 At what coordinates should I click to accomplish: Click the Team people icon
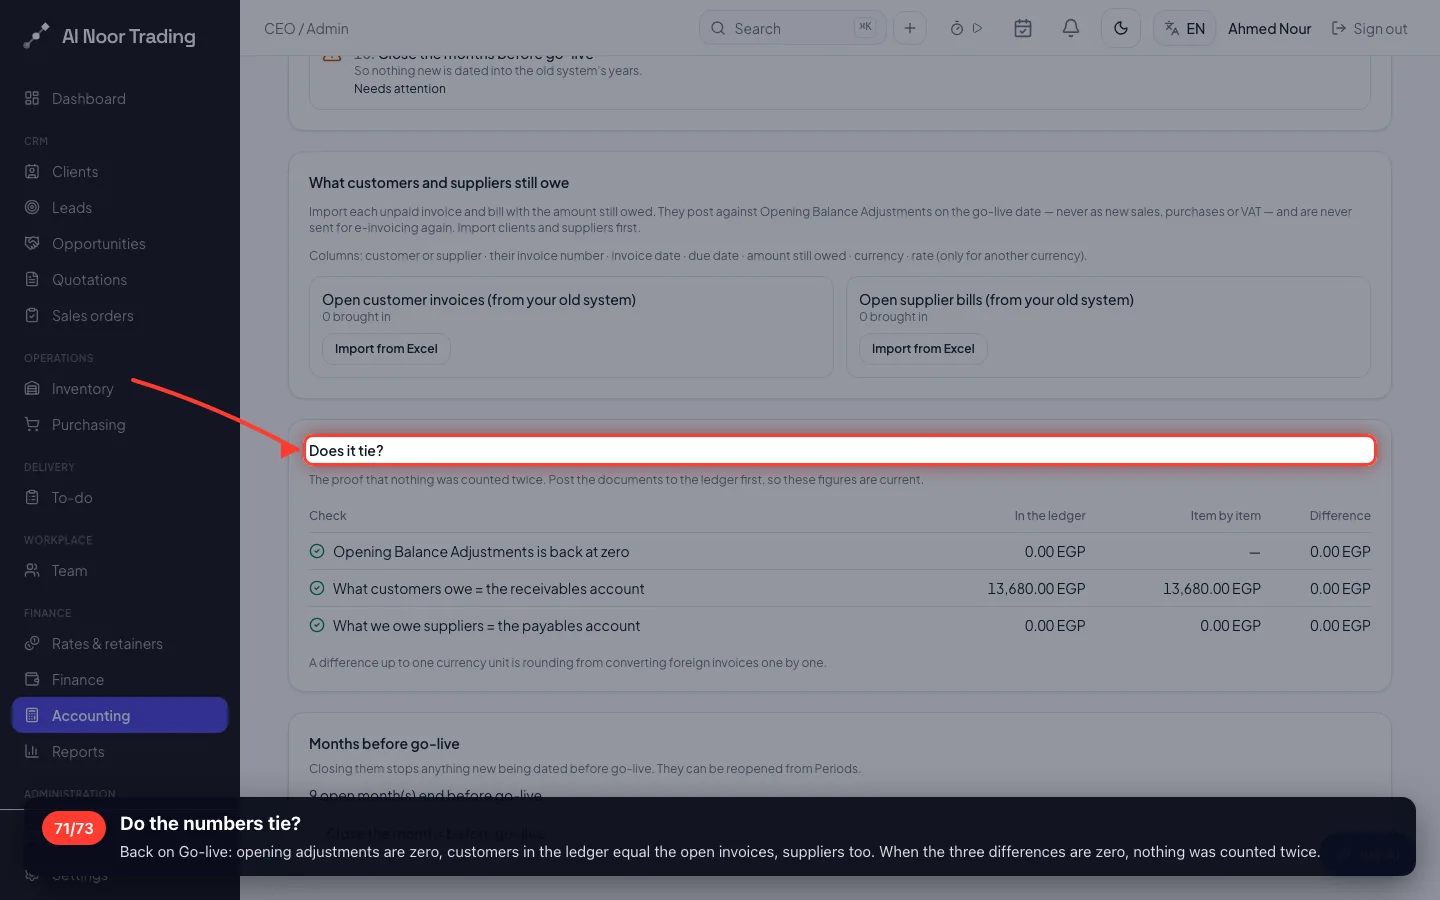tap(32, 571)
